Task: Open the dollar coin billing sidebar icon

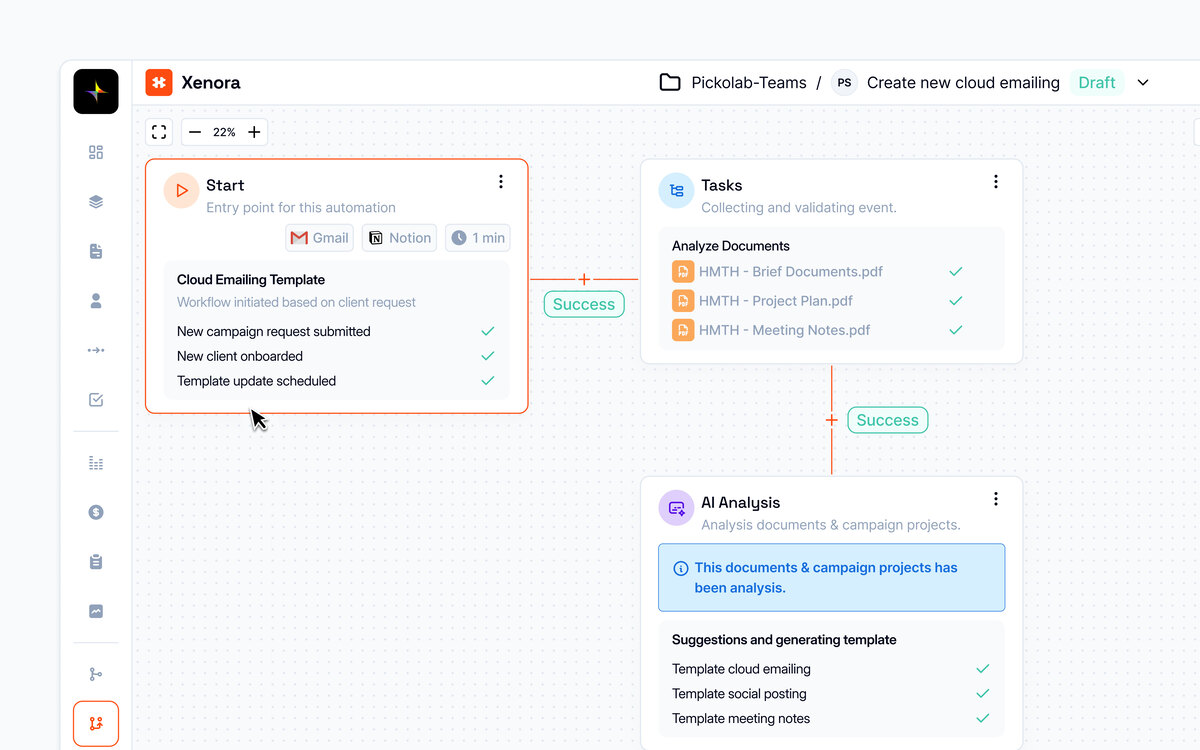Action: tap(96, 512)
